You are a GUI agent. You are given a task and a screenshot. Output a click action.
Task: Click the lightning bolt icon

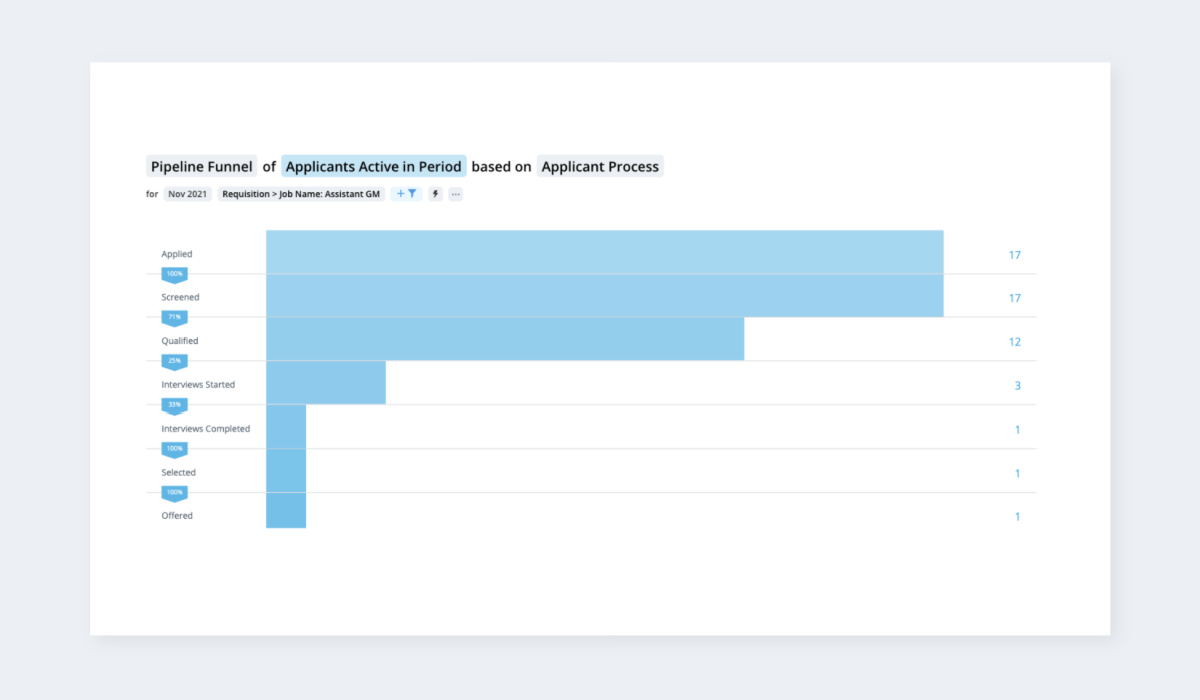click(x=435, y=194)
